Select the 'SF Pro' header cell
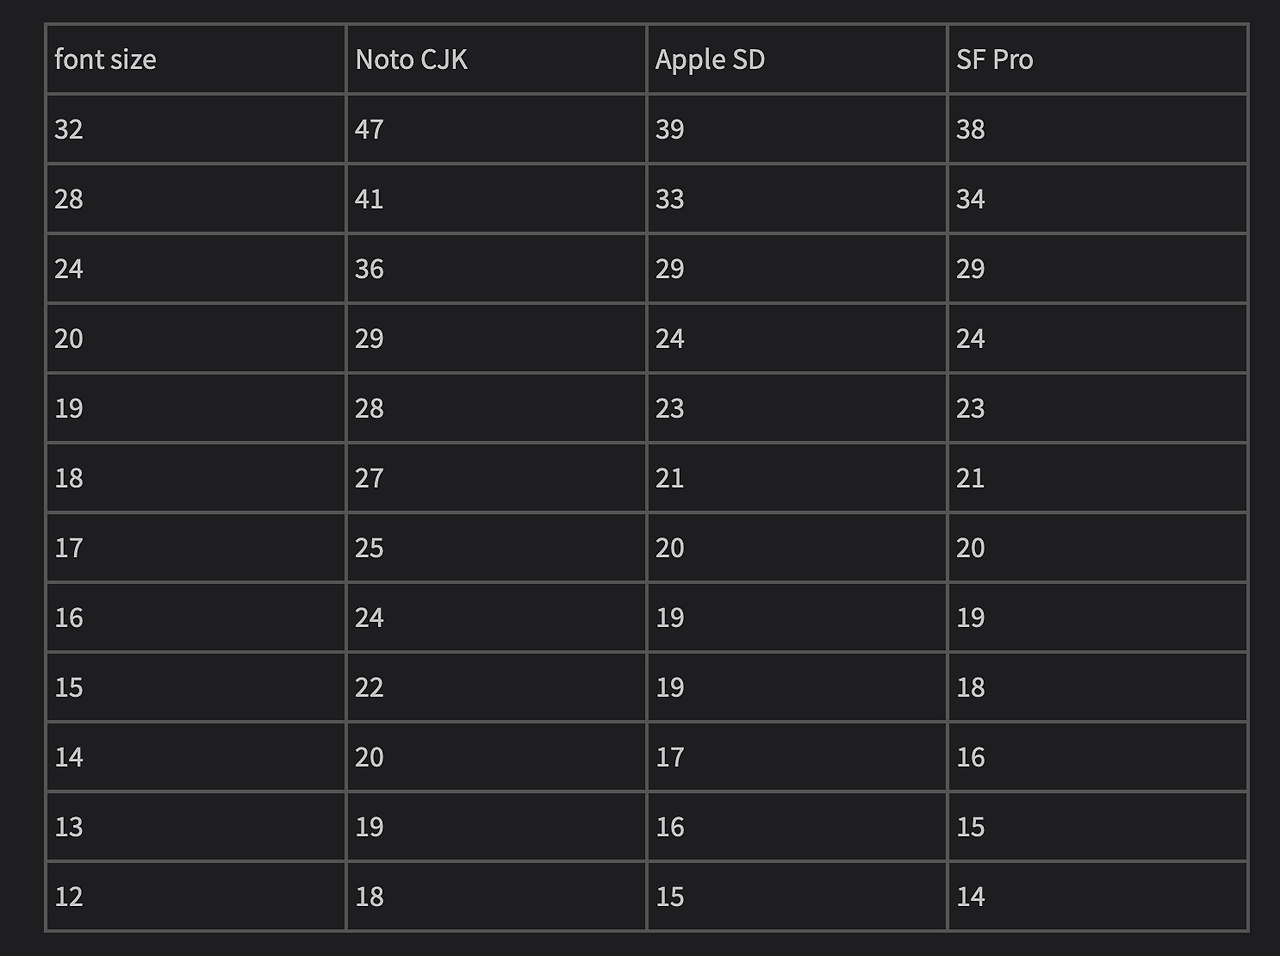The width and height of the screenshot is (1280, 956). click(1098, 59)
